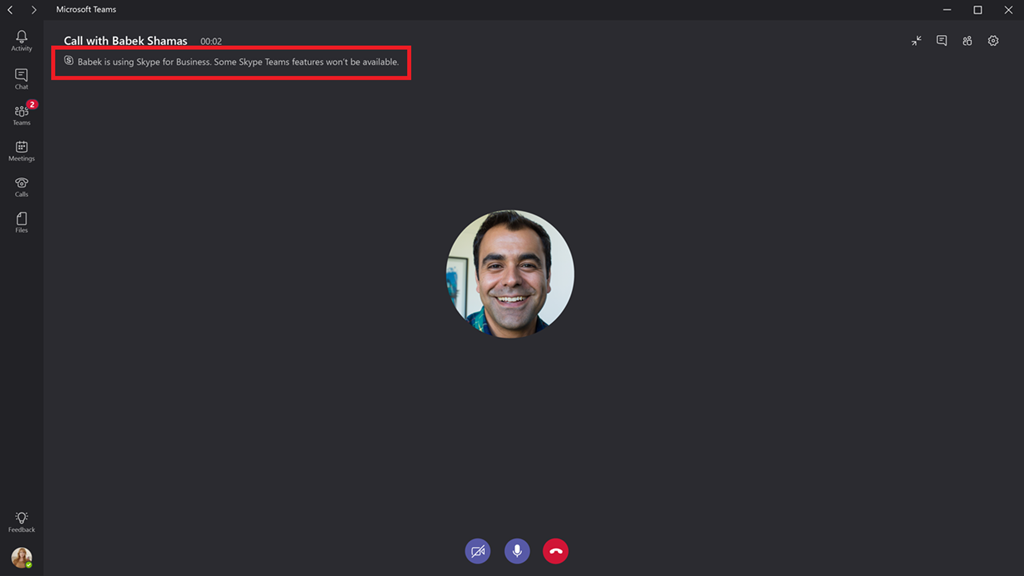Mute the microphone
1024x576 pixels.
click(x=517, y=551)
